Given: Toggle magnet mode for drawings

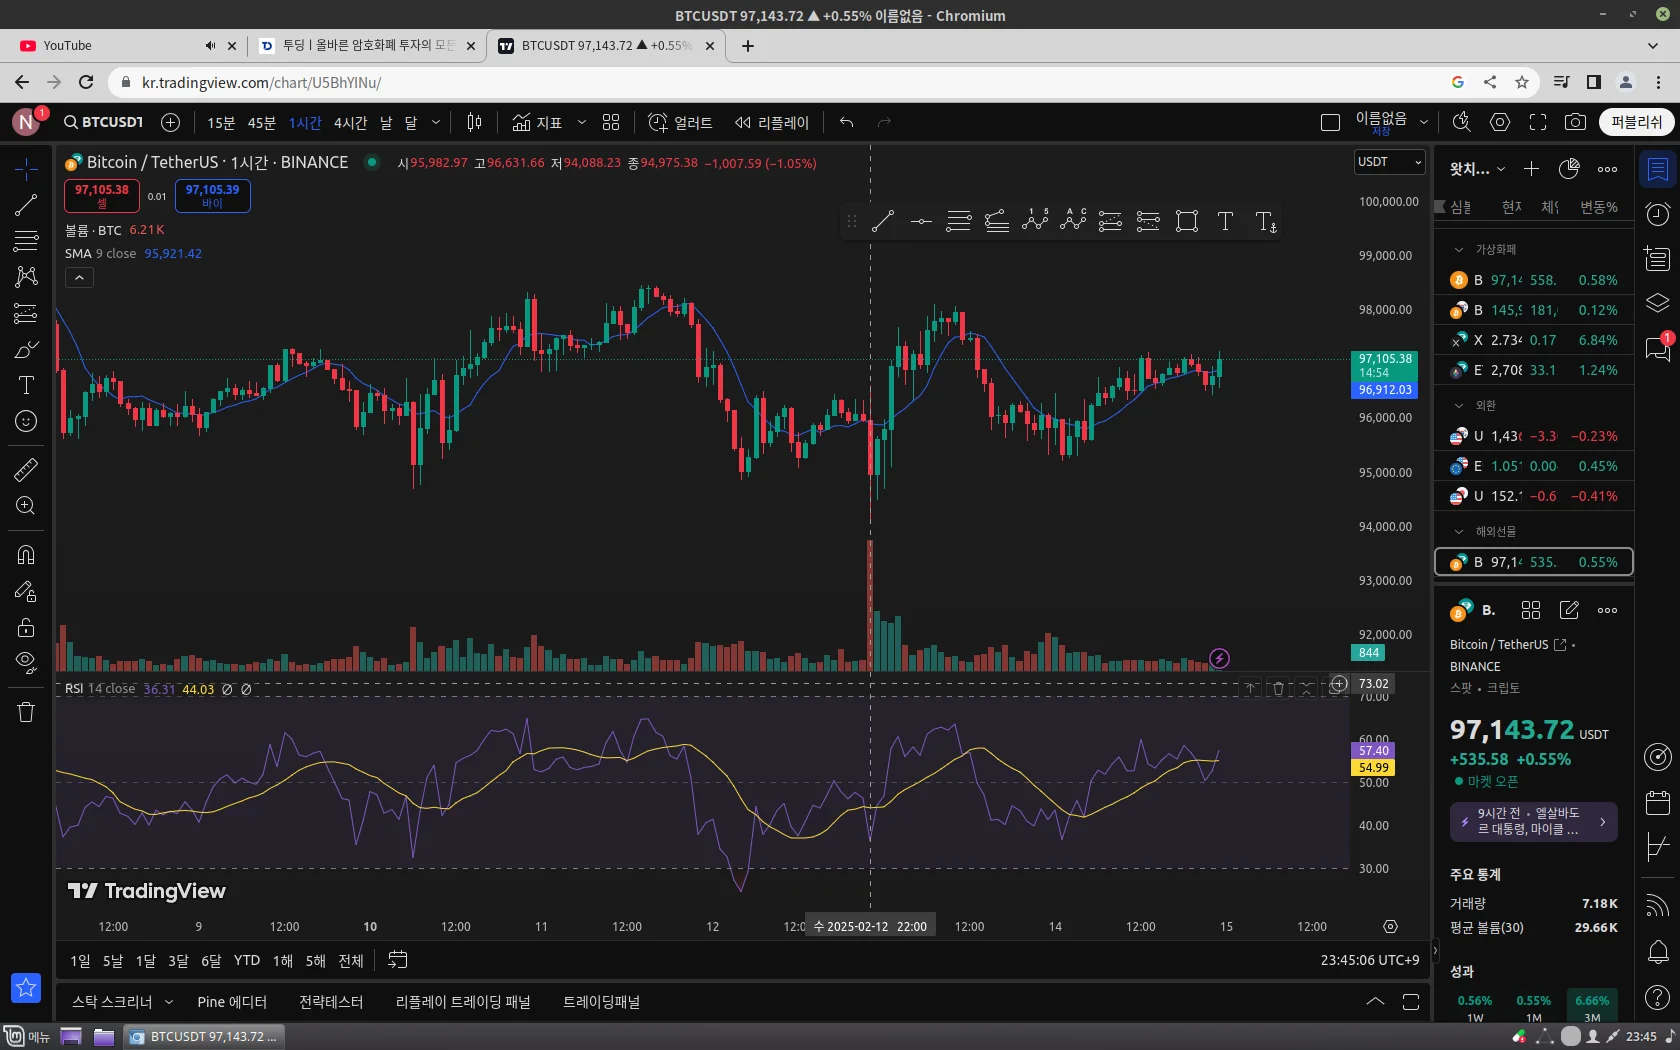Looking at the screenshot, I should click(x=26, y=555).
